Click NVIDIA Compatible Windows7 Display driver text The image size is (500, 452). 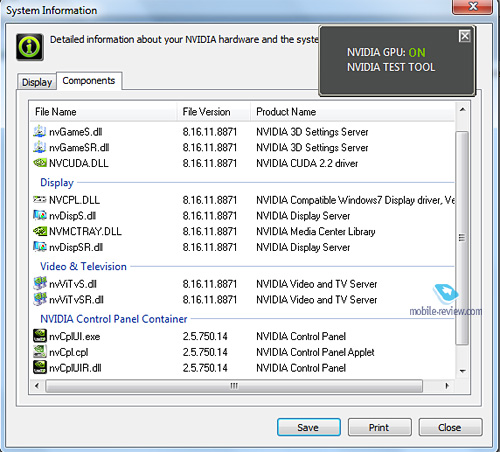click(355, 200)
